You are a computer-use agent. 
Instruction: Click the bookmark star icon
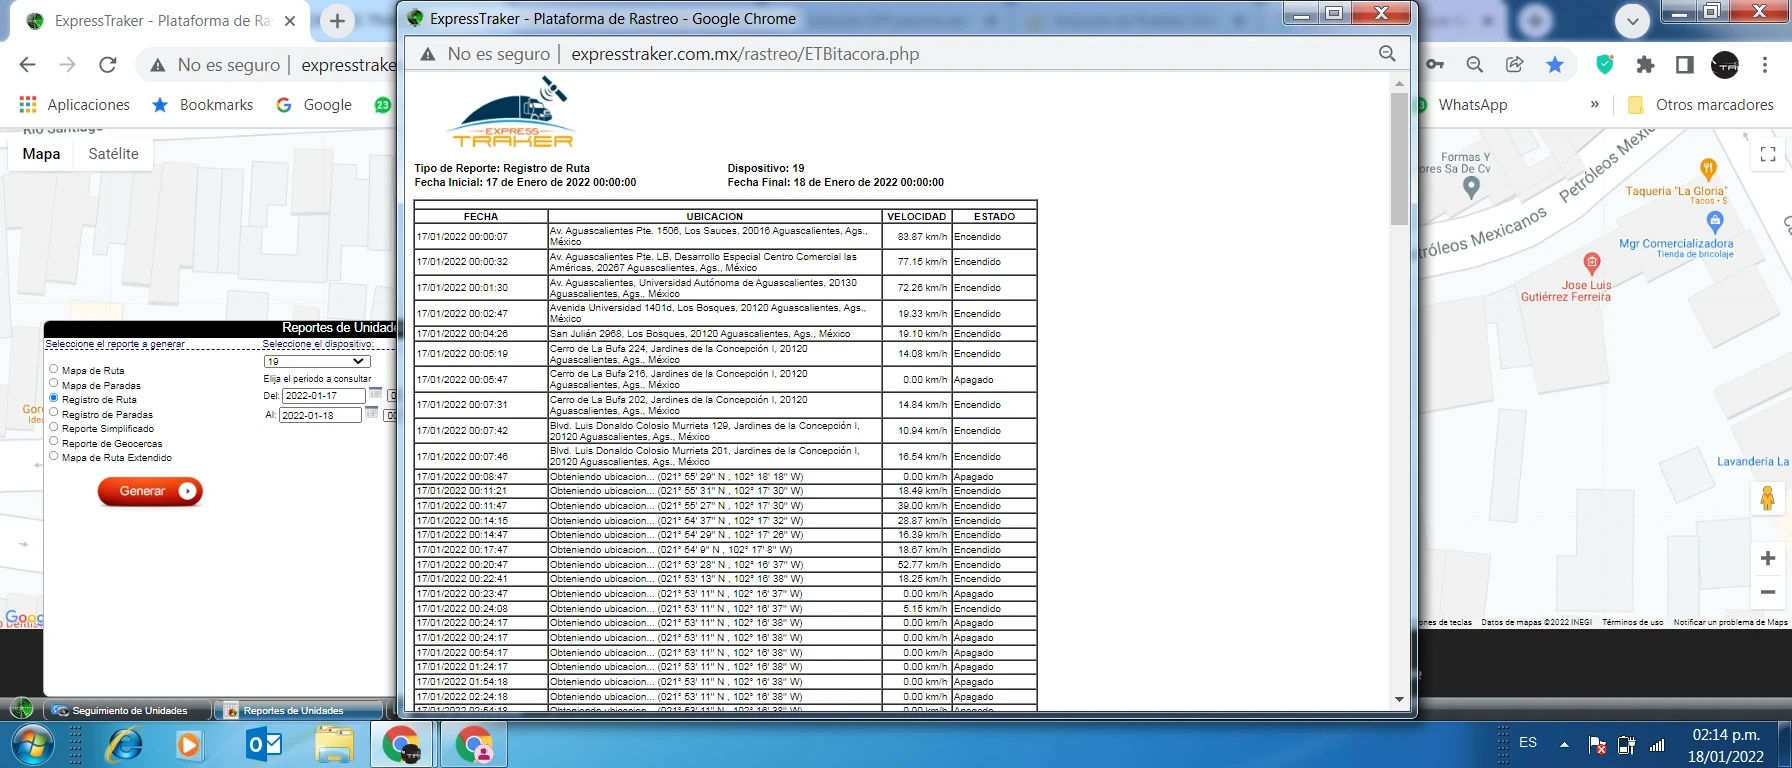point(1555,65)
